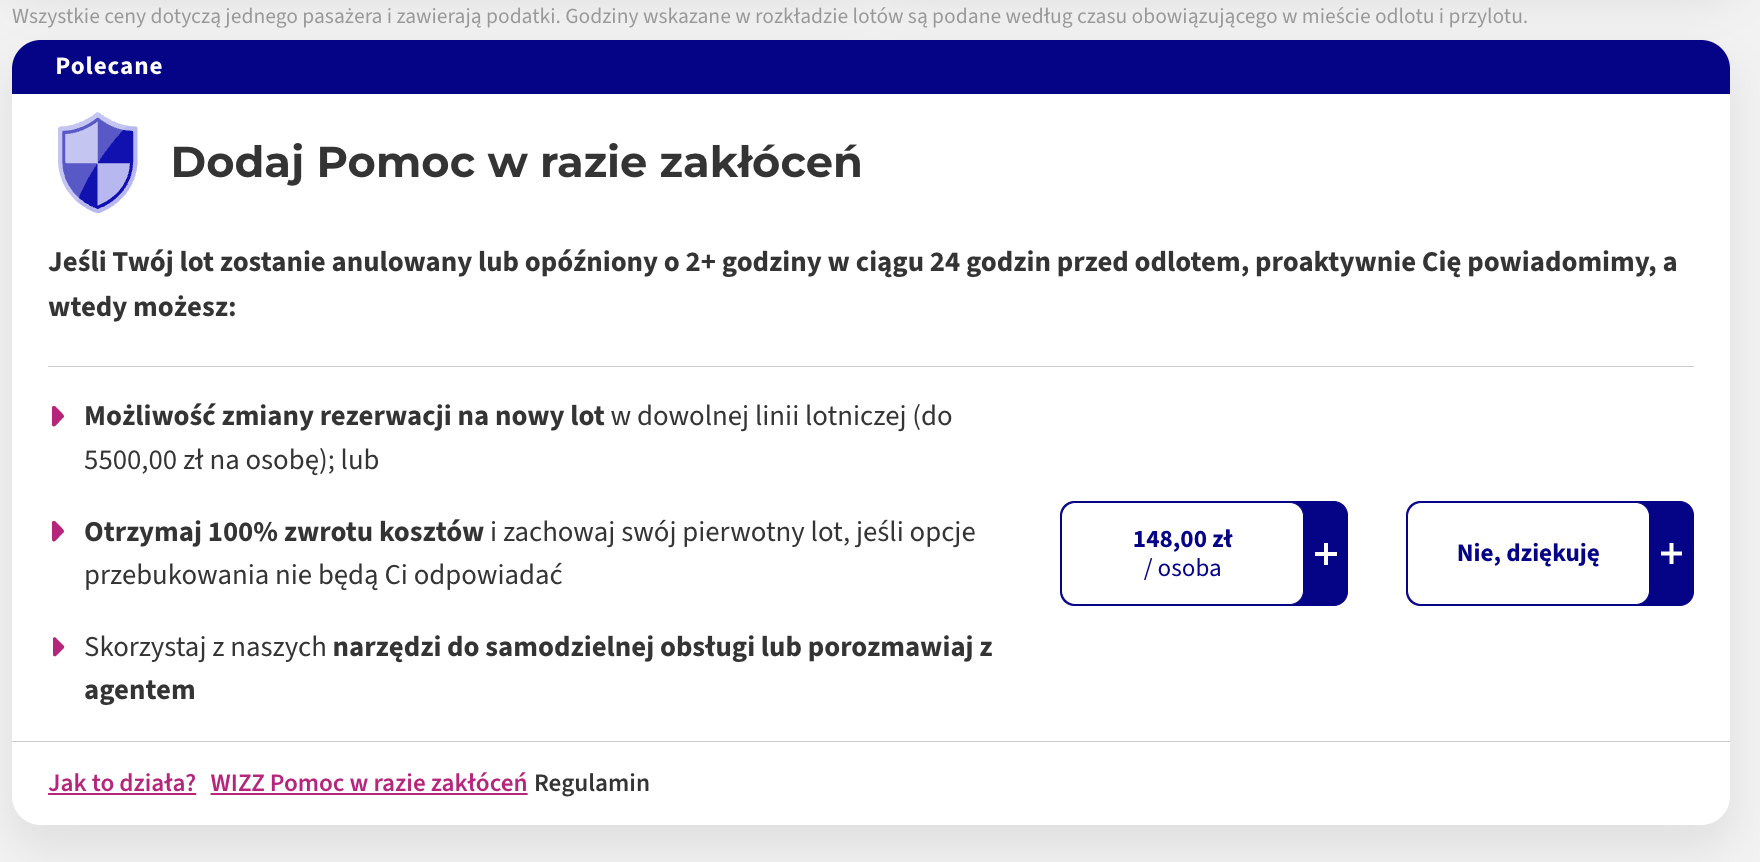
Task: Click the Regulamin text
Action: [592, 783]
